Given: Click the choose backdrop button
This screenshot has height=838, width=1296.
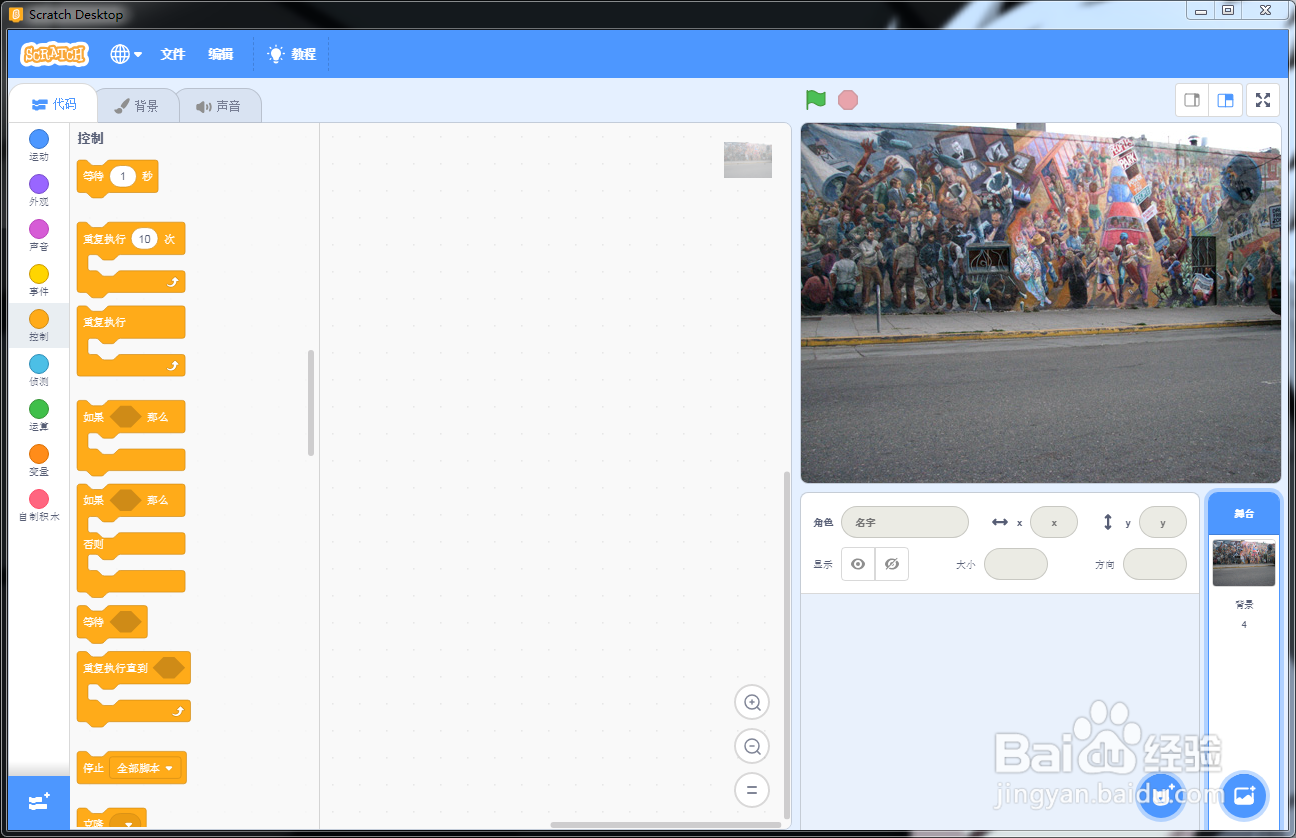Looking at the screenshot, I should point(1244,796).
